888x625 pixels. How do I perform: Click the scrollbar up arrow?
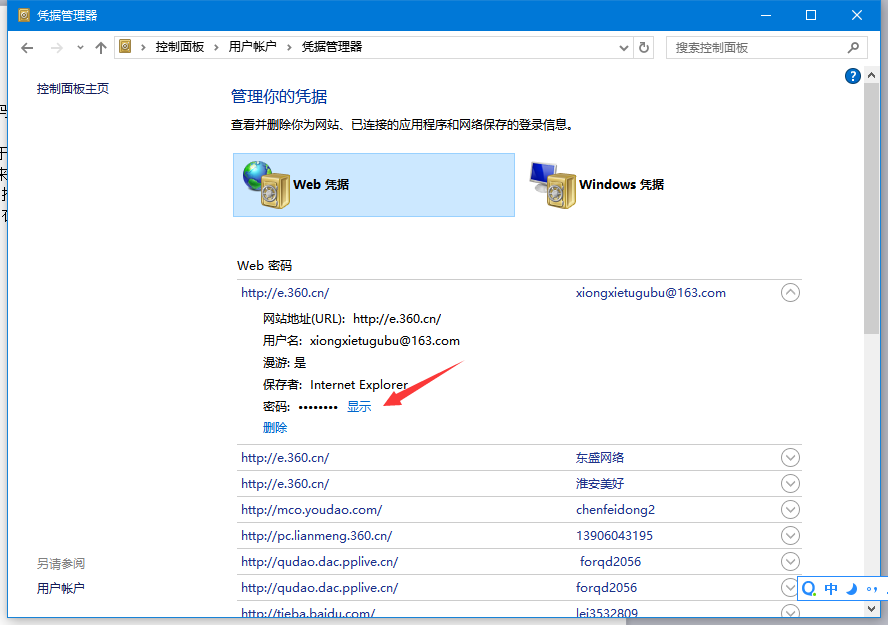click(872, 75)
